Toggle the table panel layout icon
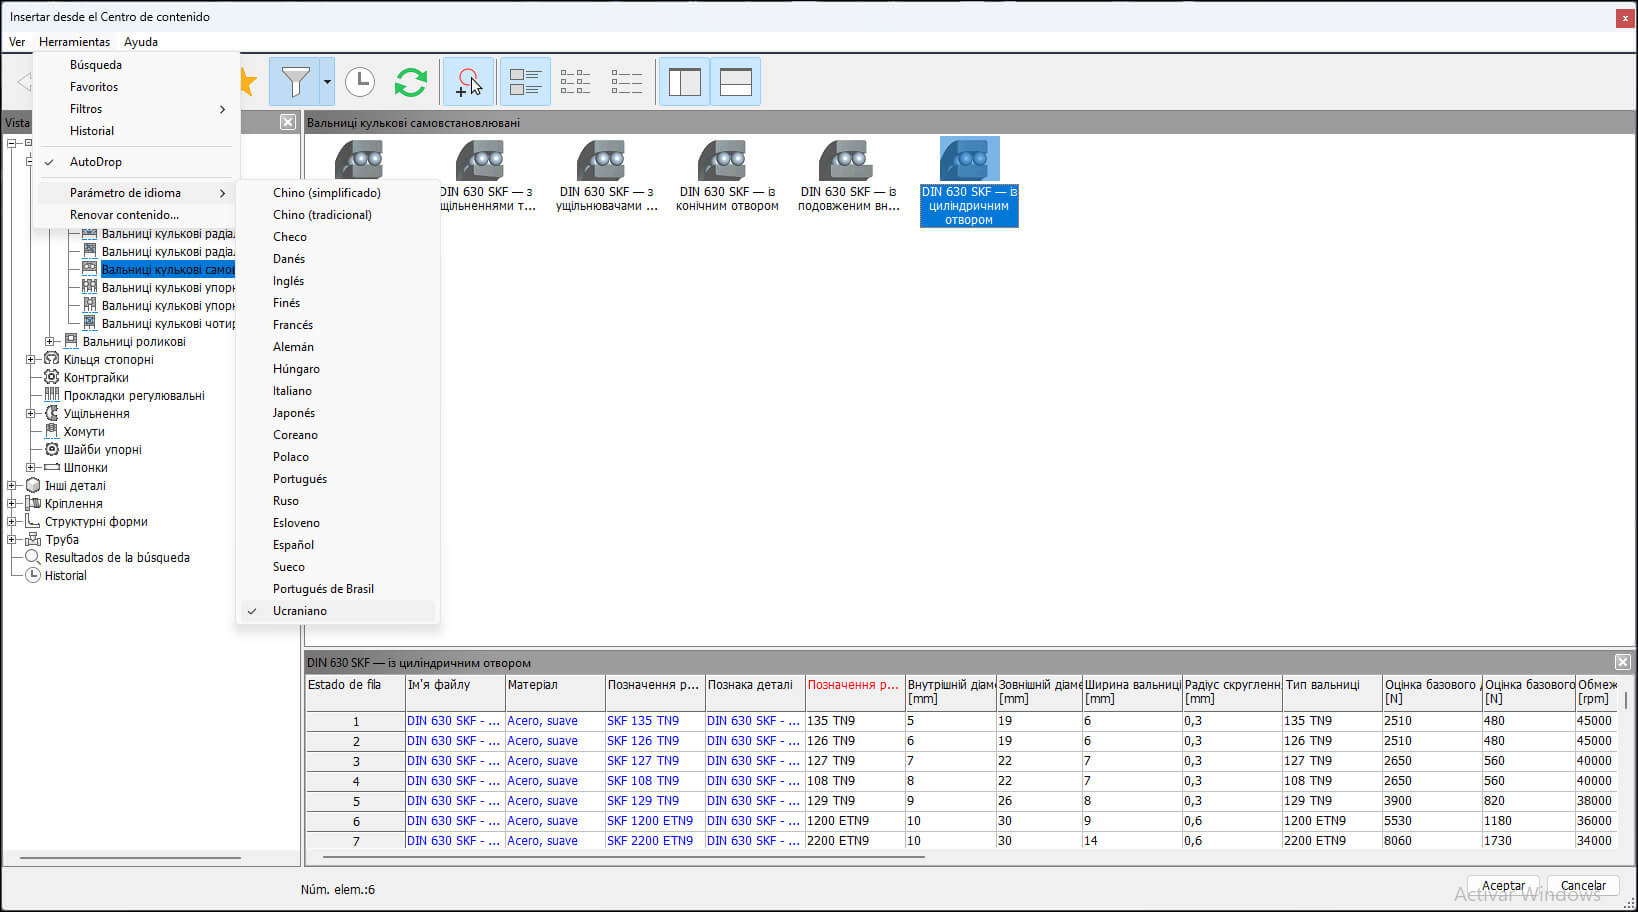Viewport: 1638px width, 912px height. pos(736,82)
